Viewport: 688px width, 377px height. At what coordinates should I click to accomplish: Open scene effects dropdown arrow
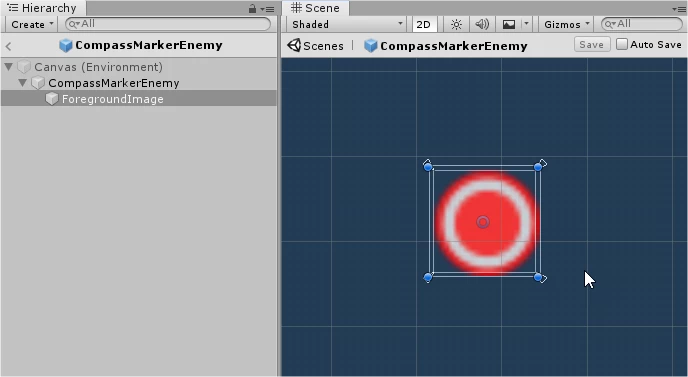[x=527, y=25]
